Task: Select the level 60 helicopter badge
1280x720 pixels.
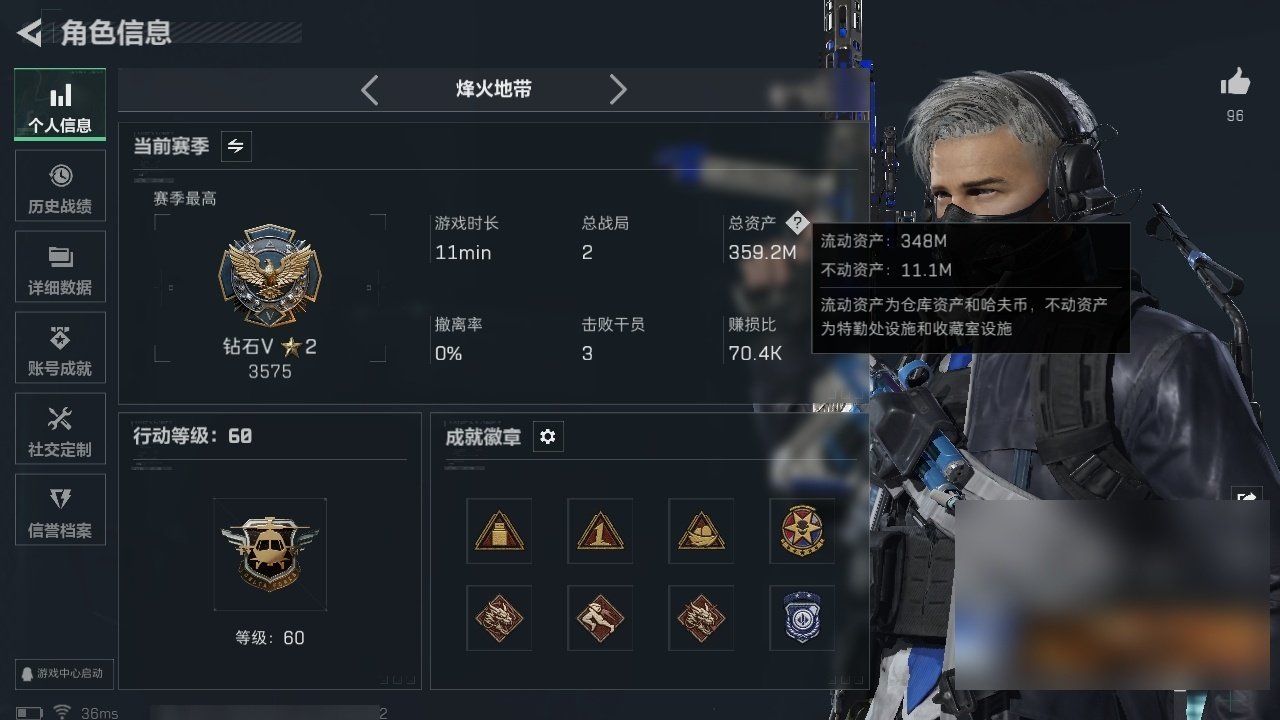Action: [x=270, y=554]
